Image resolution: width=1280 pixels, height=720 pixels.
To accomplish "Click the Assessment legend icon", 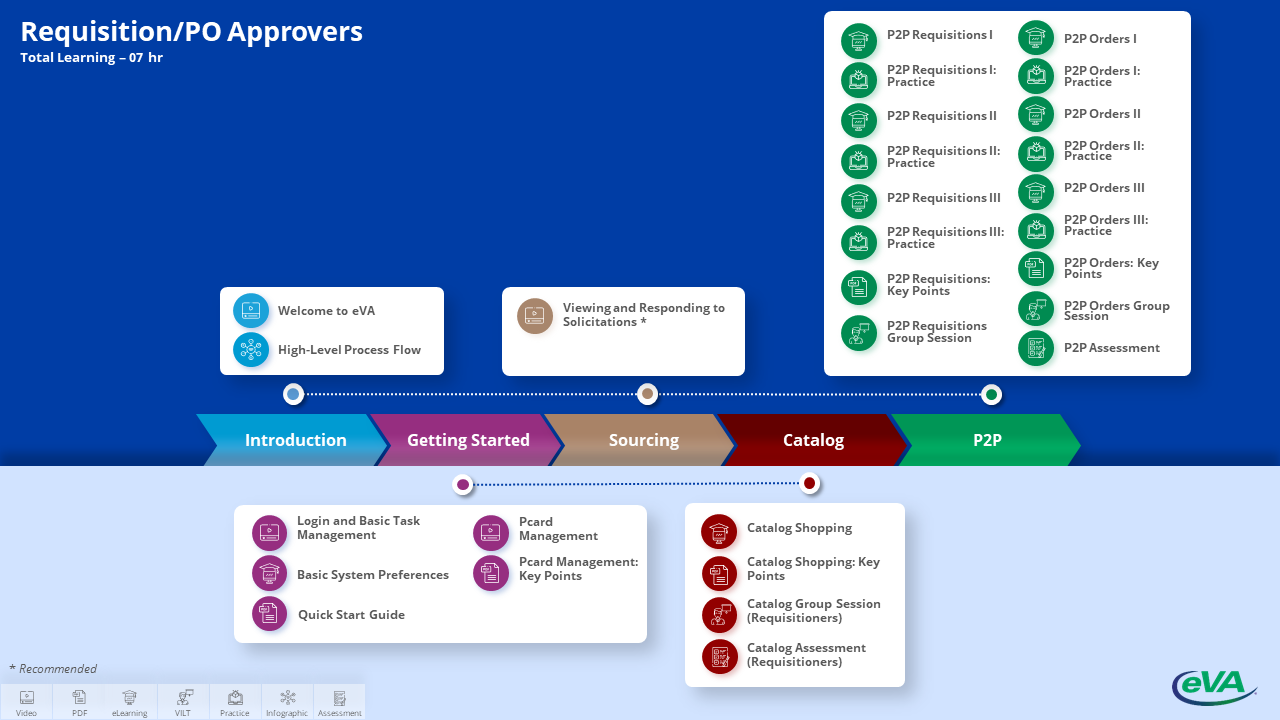I will [340, 697].
